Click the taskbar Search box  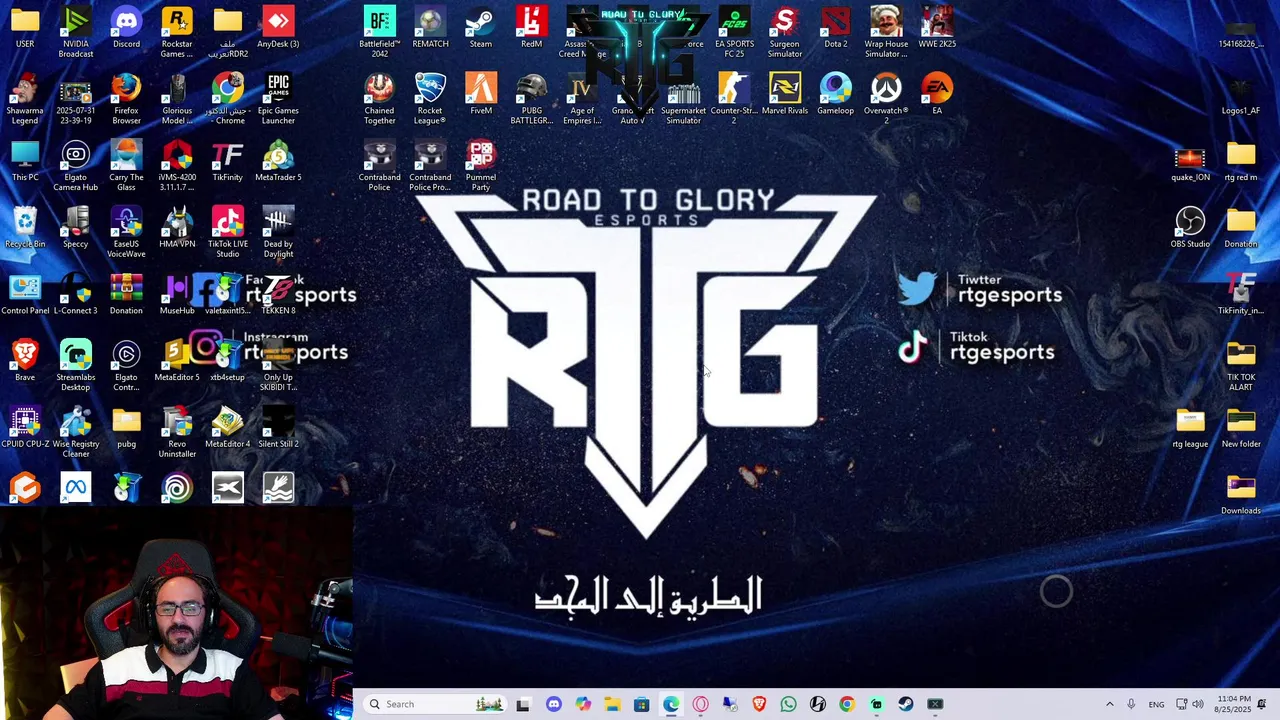[x=433, y=704]
